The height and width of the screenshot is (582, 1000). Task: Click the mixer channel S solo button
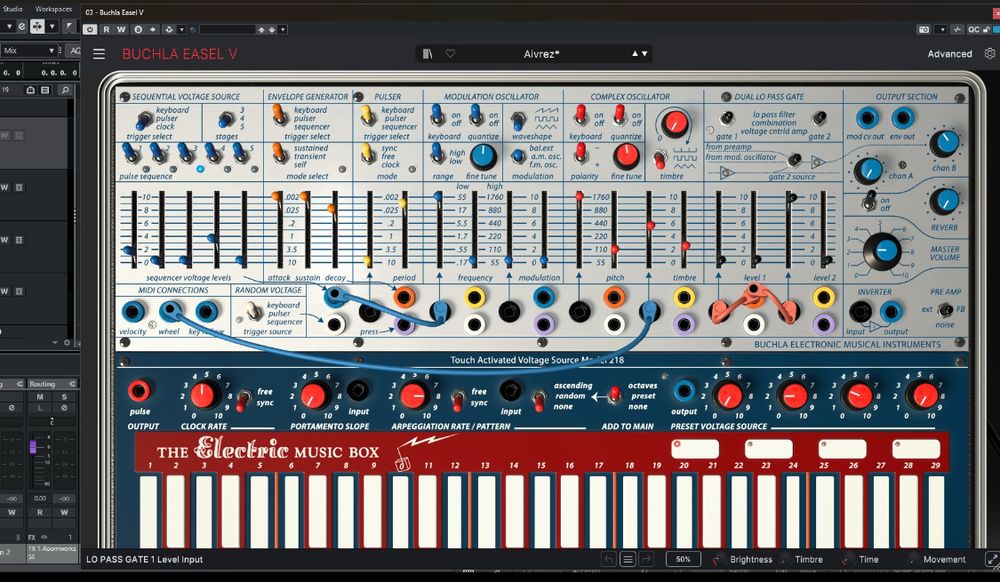pyautogui.click(x=64, y=396)
